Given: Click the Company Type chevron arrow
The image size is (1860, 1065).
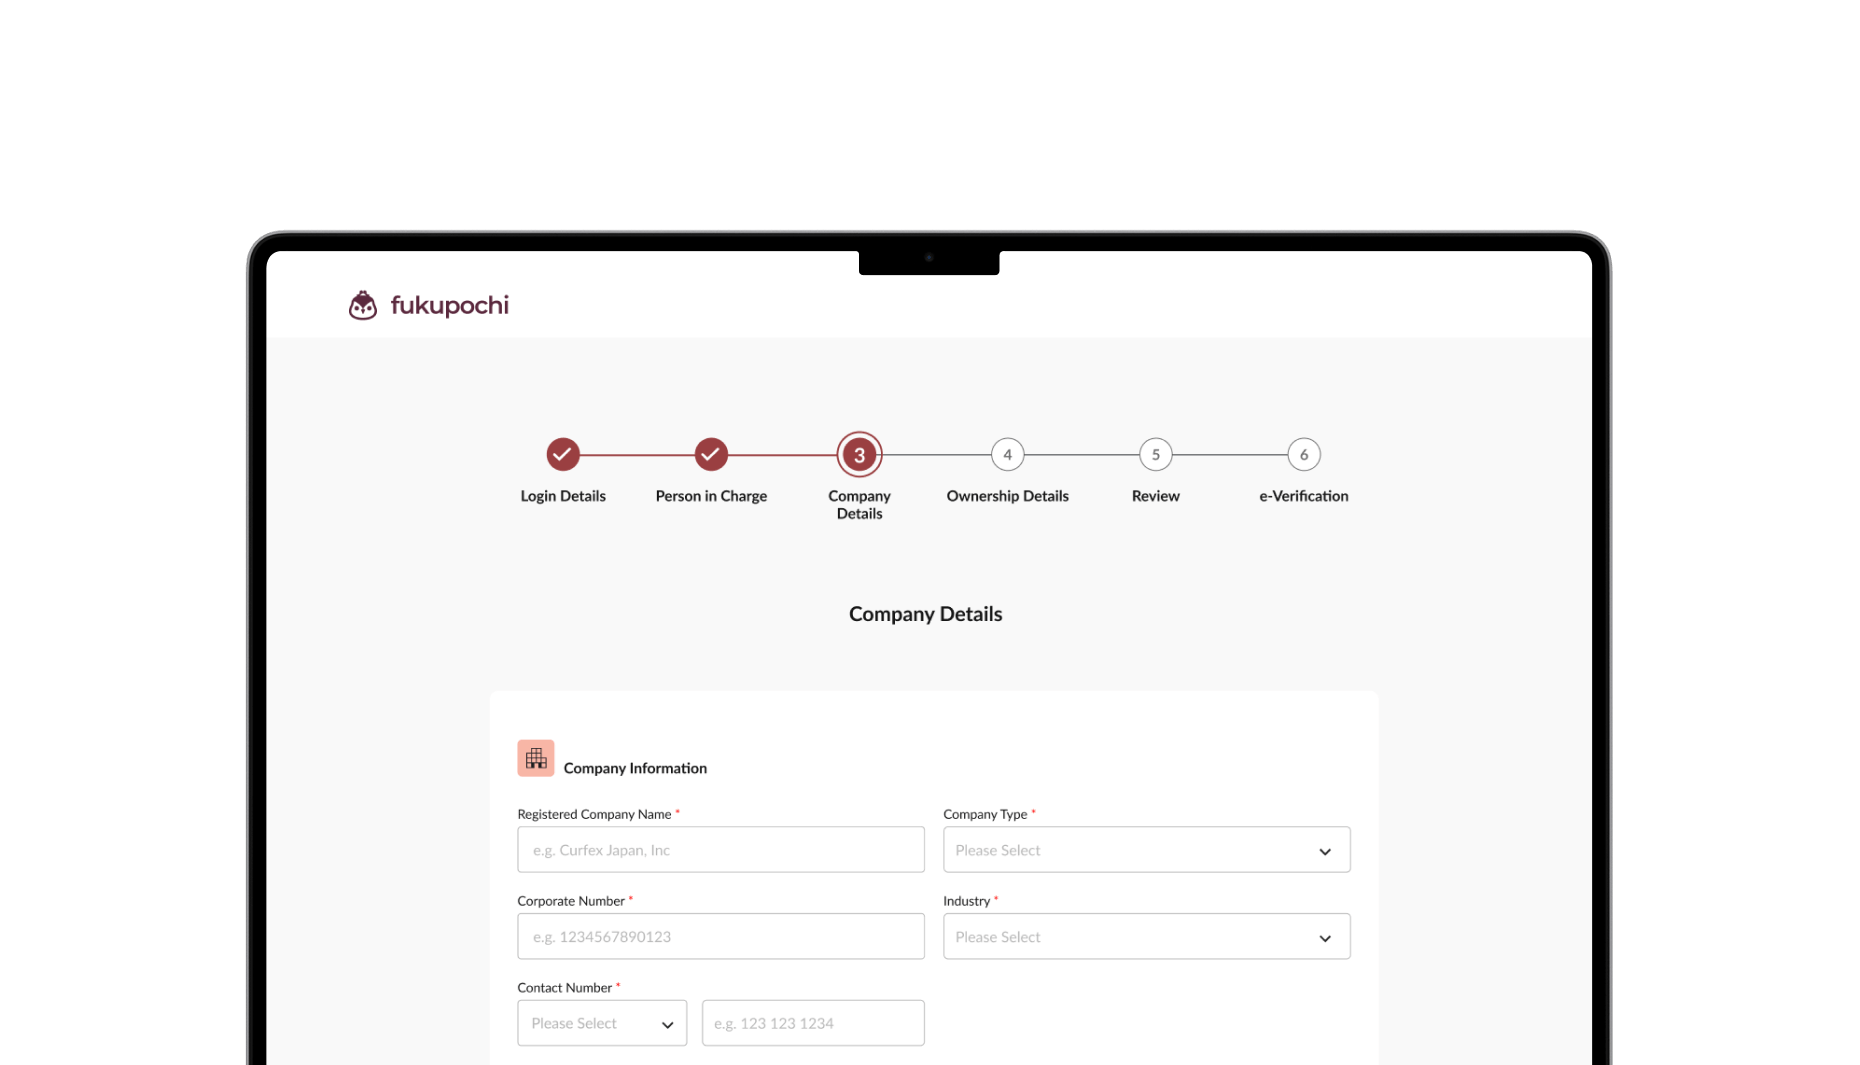Looking at the screenshot, I should click(x=1325, y=851).
